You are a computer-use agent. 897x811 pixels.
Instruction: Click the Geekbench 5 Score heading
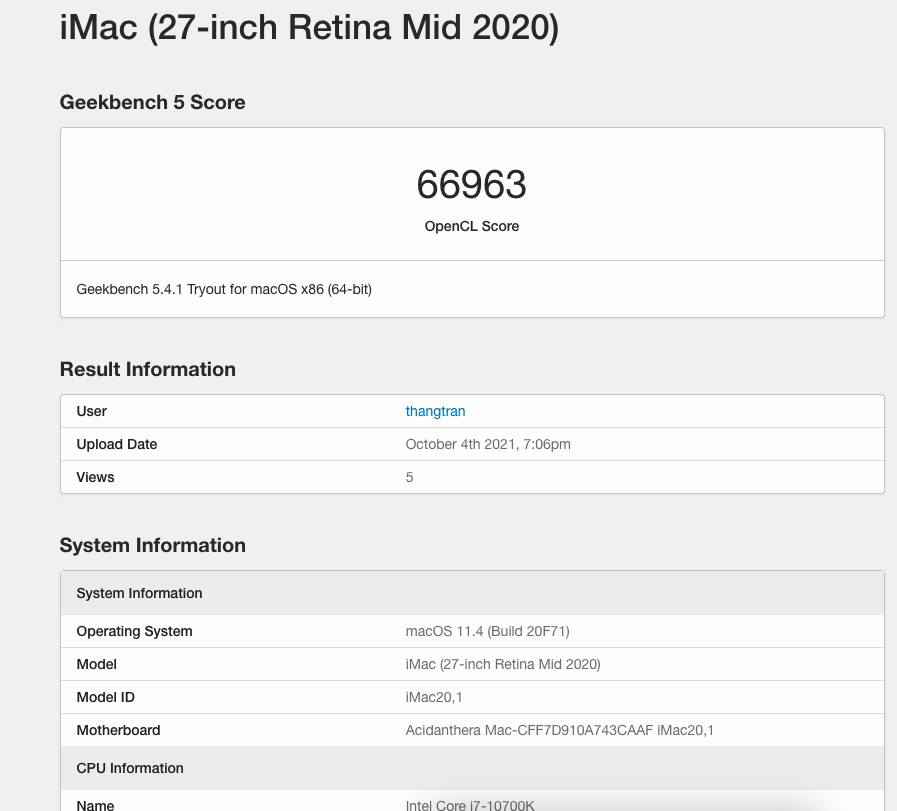[153, 102]
